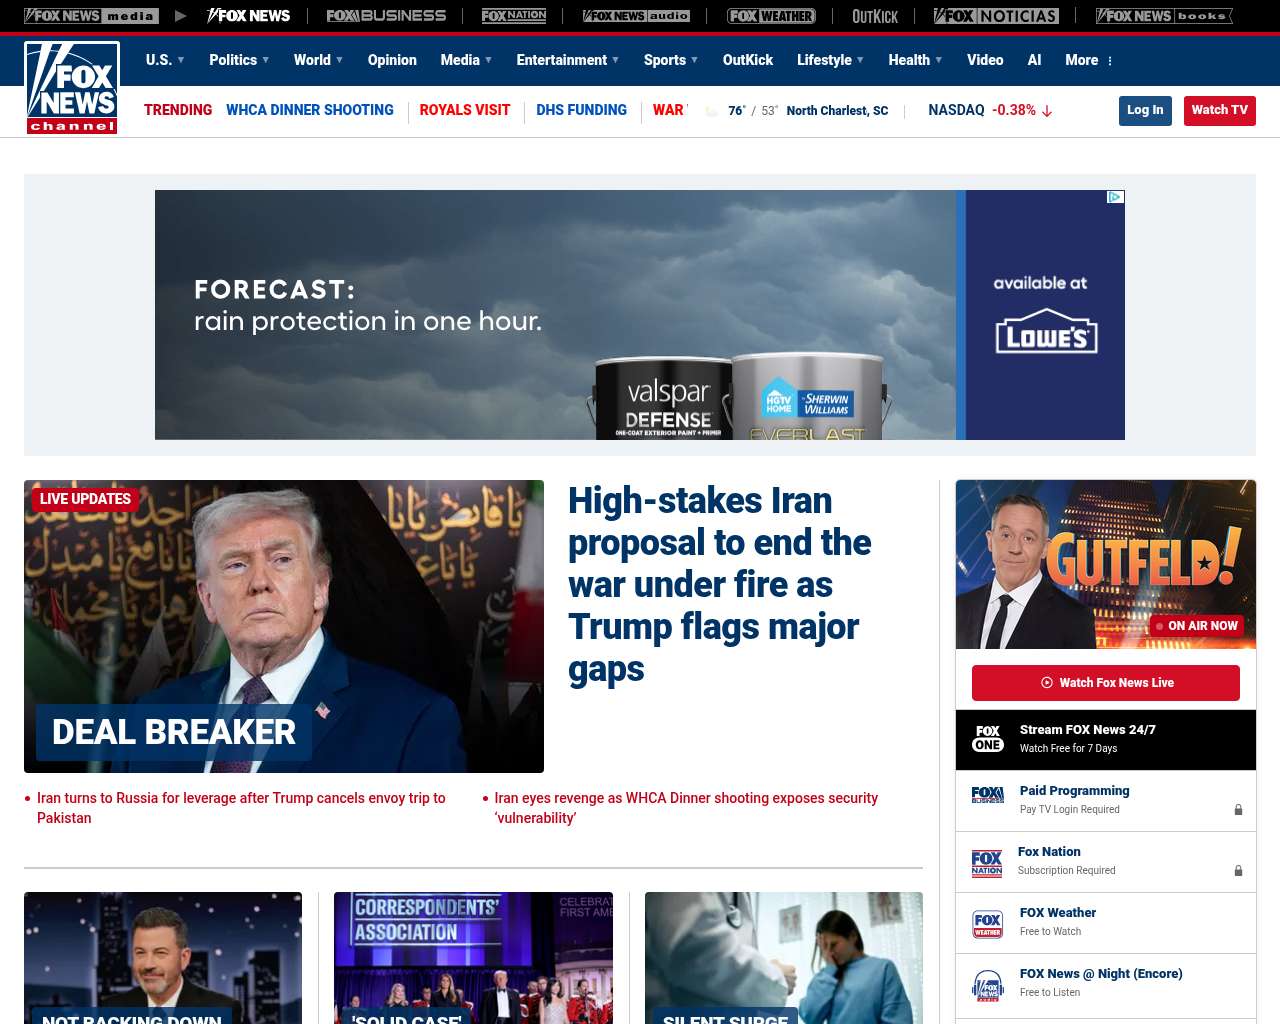Open the Iran eyes revenge WHCA Dinner story link
1280x1024 pixels.
coord(686,808)
